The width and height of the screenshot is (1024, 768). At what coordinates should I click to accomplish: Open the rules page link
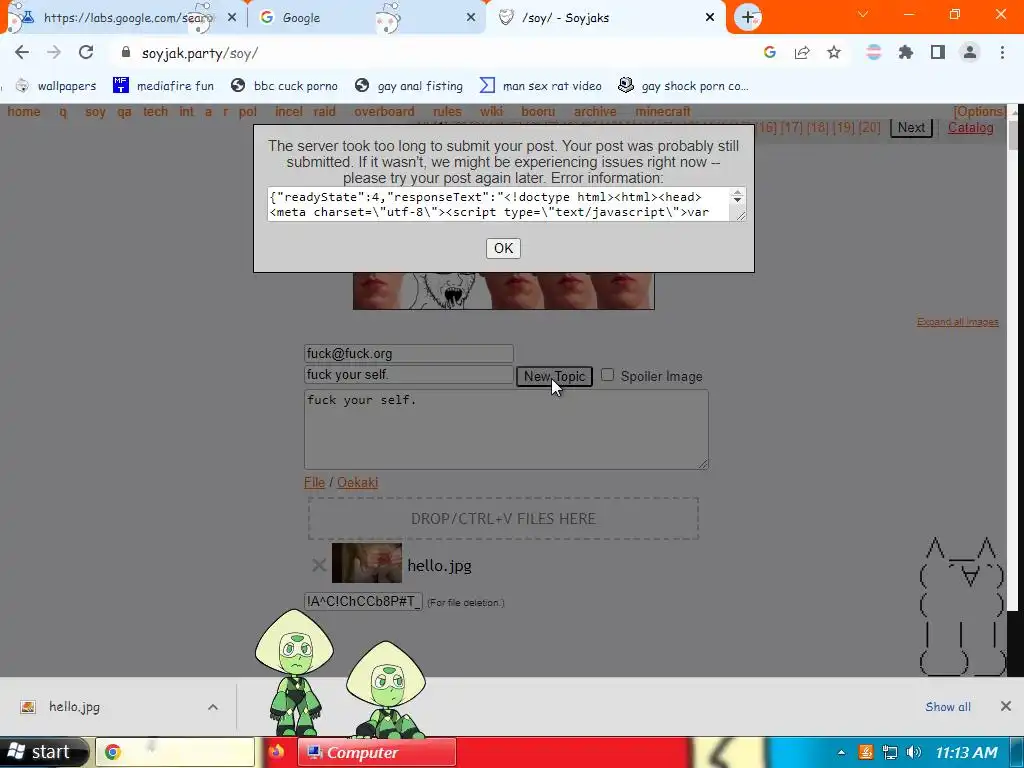pos(447,112)
